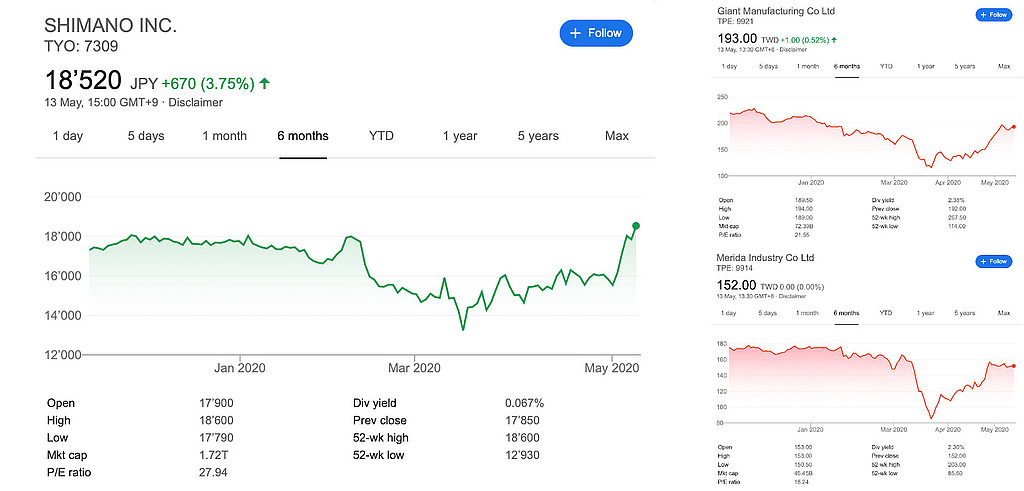Click the green endpoint dot on Shimano chart

point(637,226)
